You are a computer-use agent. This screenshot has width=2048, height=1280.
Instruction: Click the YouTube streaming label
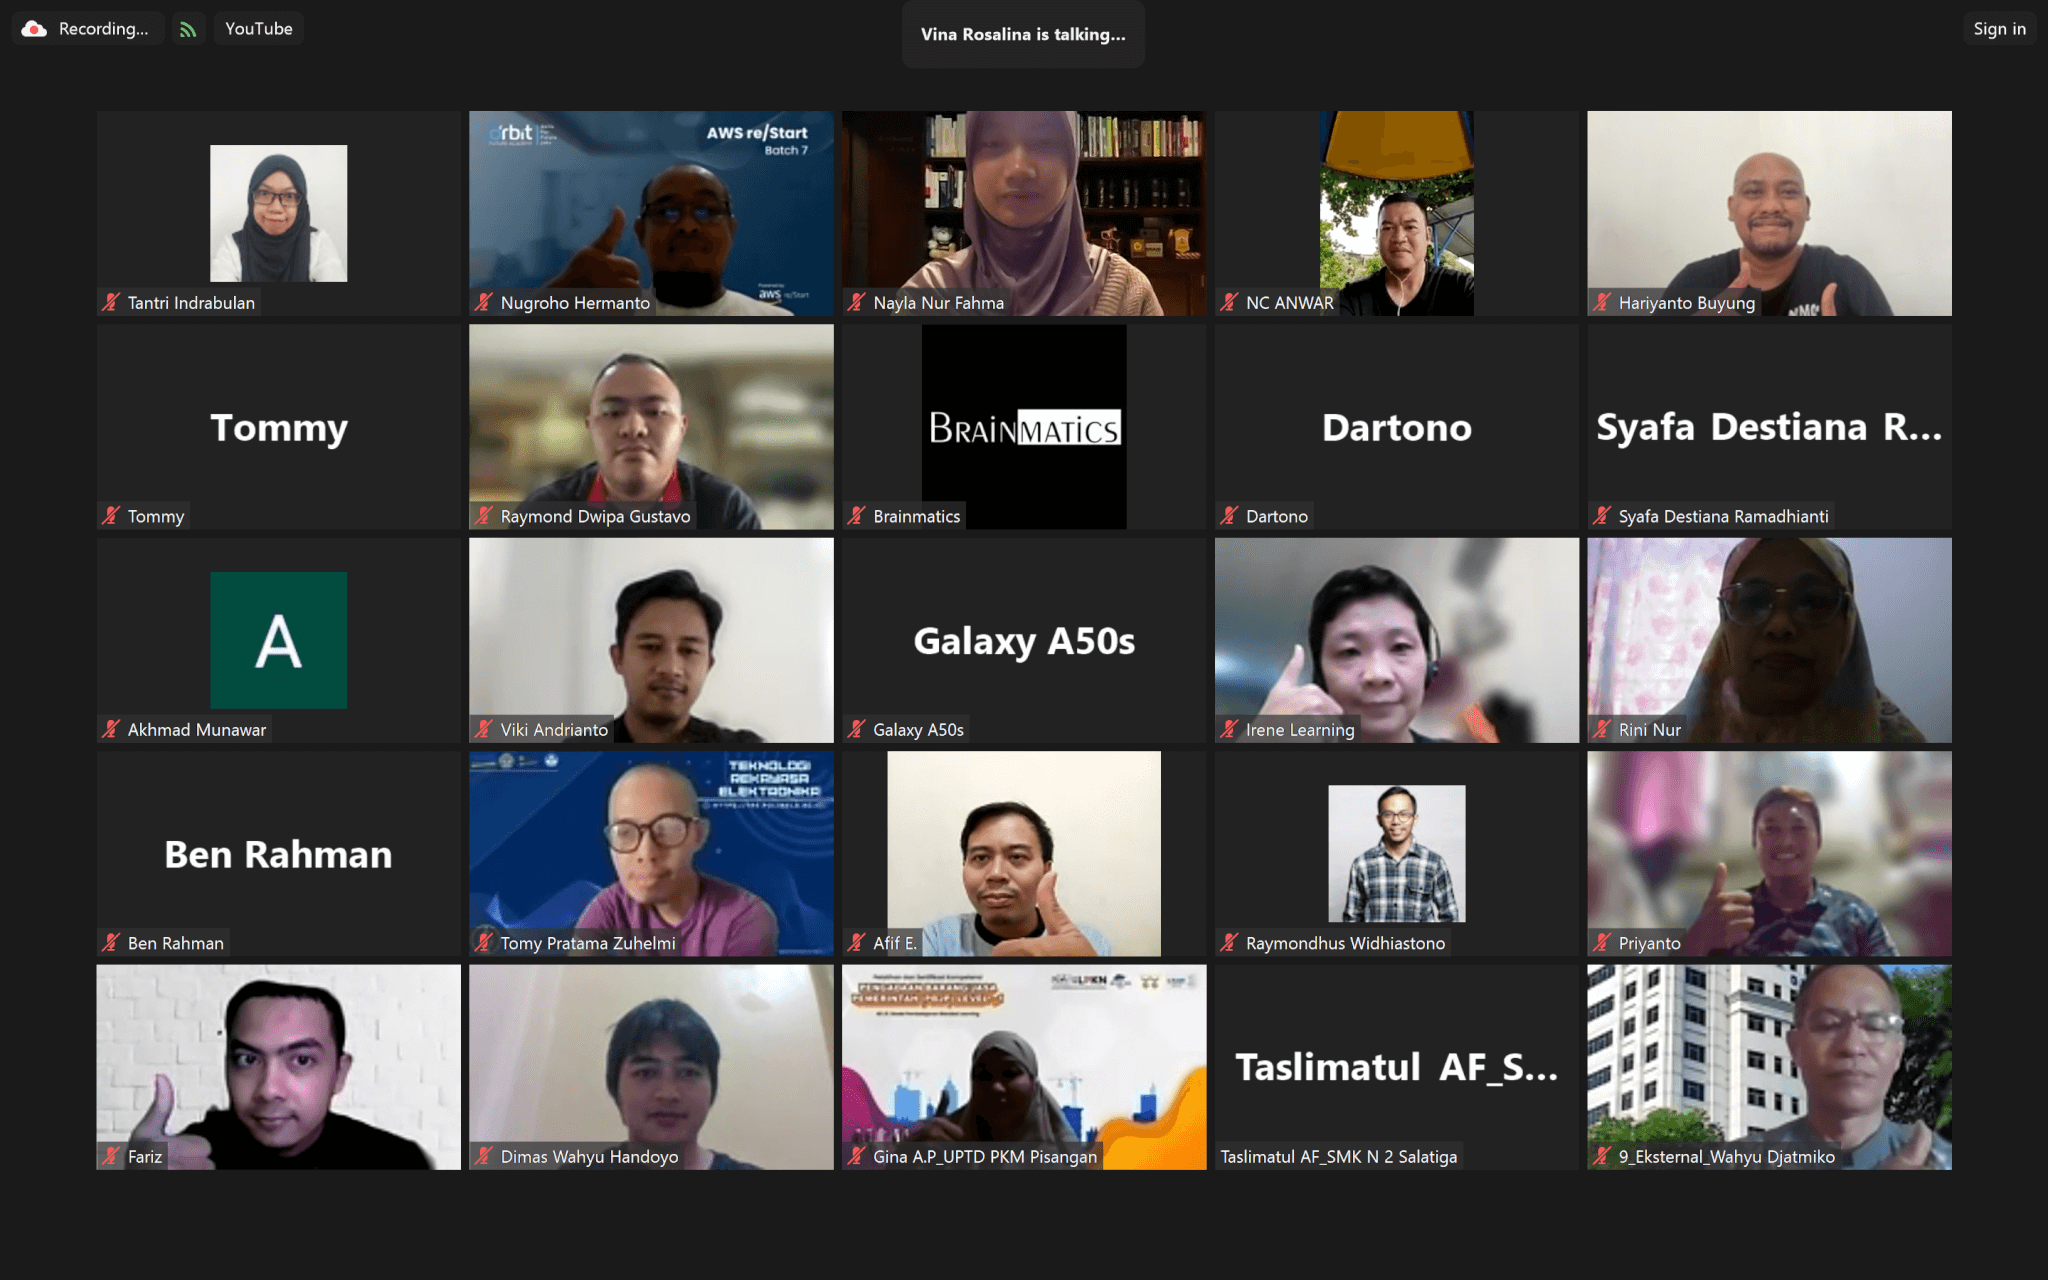(258, 29)
